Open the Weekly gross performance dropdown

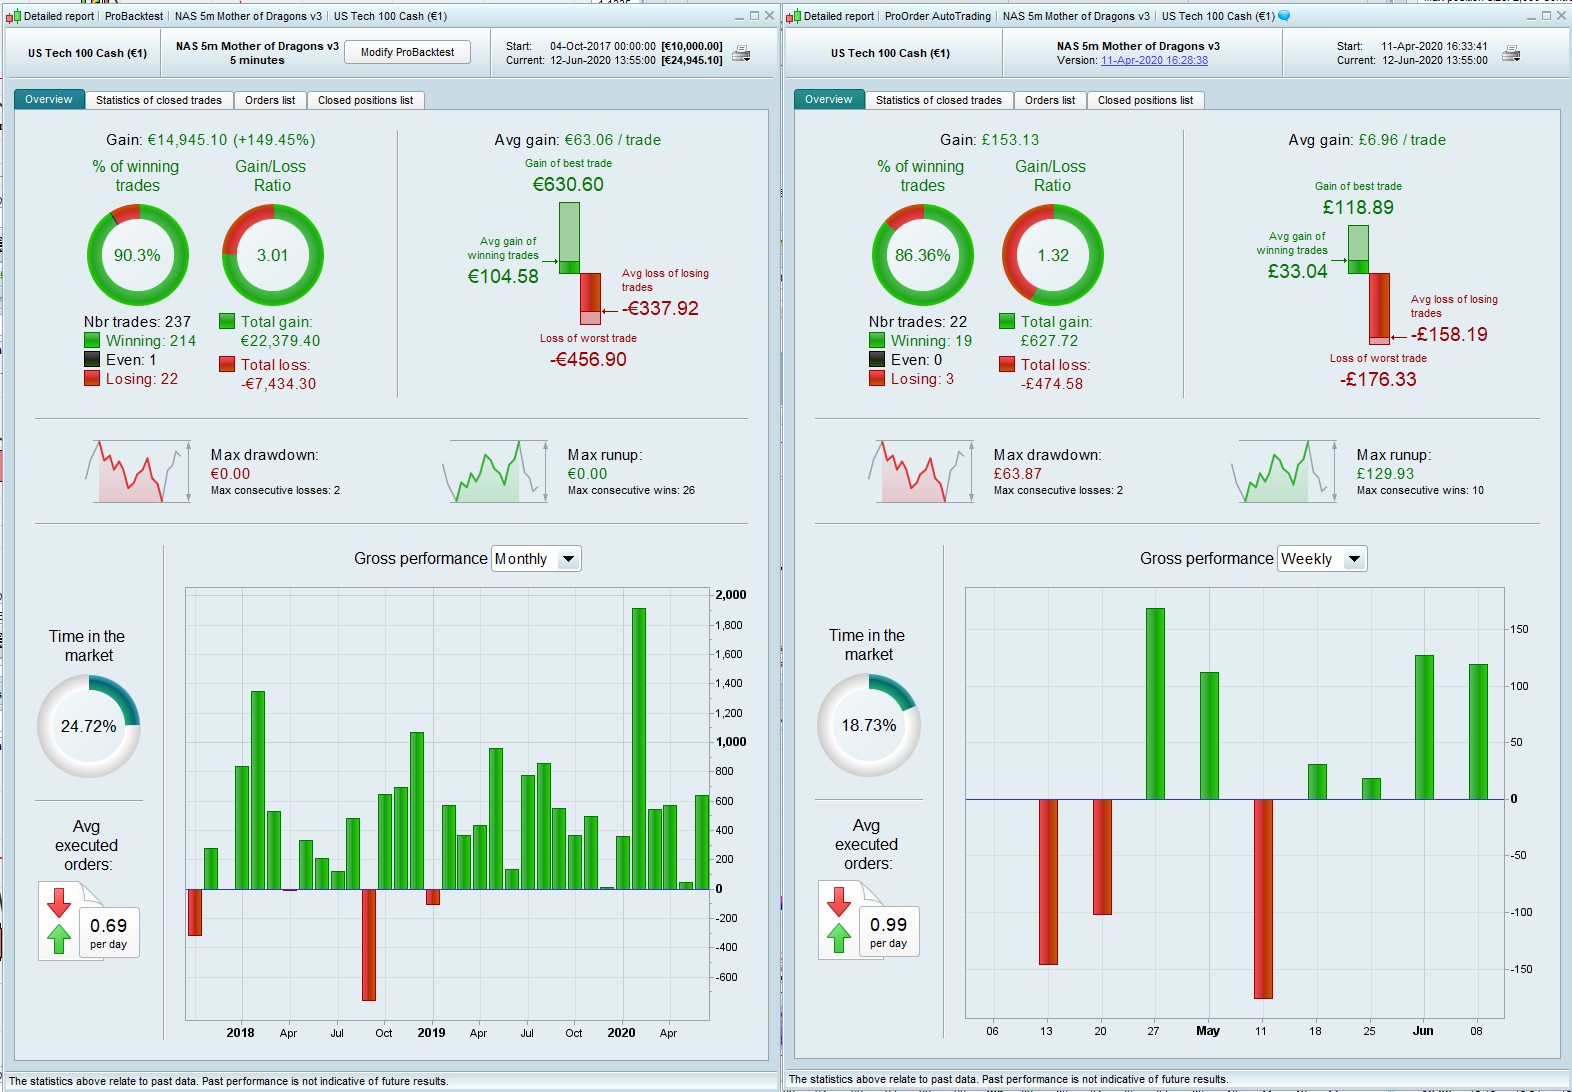pos(1322,559)
